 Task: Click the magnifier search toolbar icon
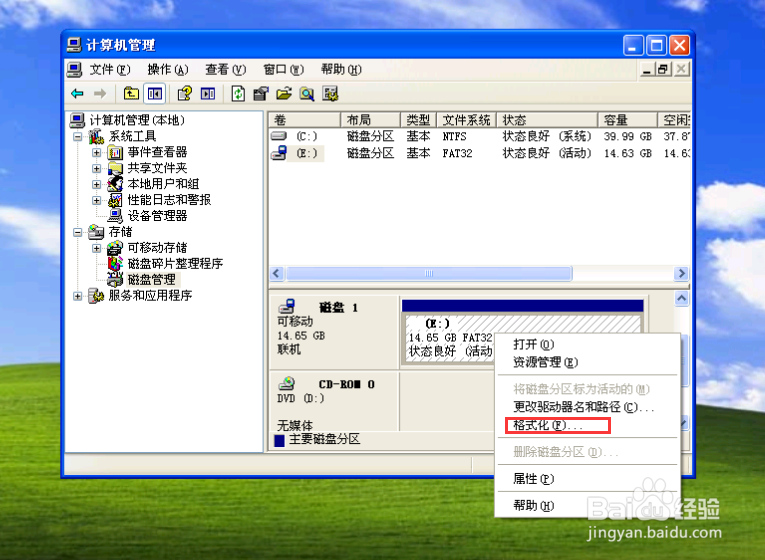[307, 93]
